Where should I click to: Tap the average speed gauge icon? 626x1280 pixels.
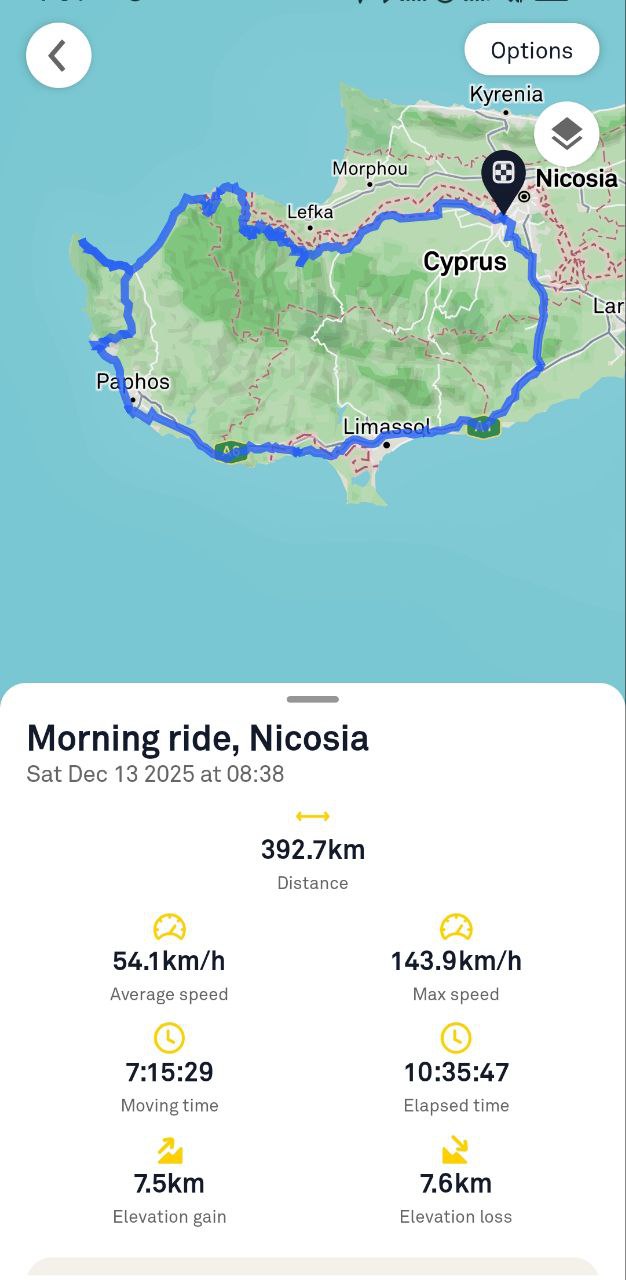click(169, 927)
